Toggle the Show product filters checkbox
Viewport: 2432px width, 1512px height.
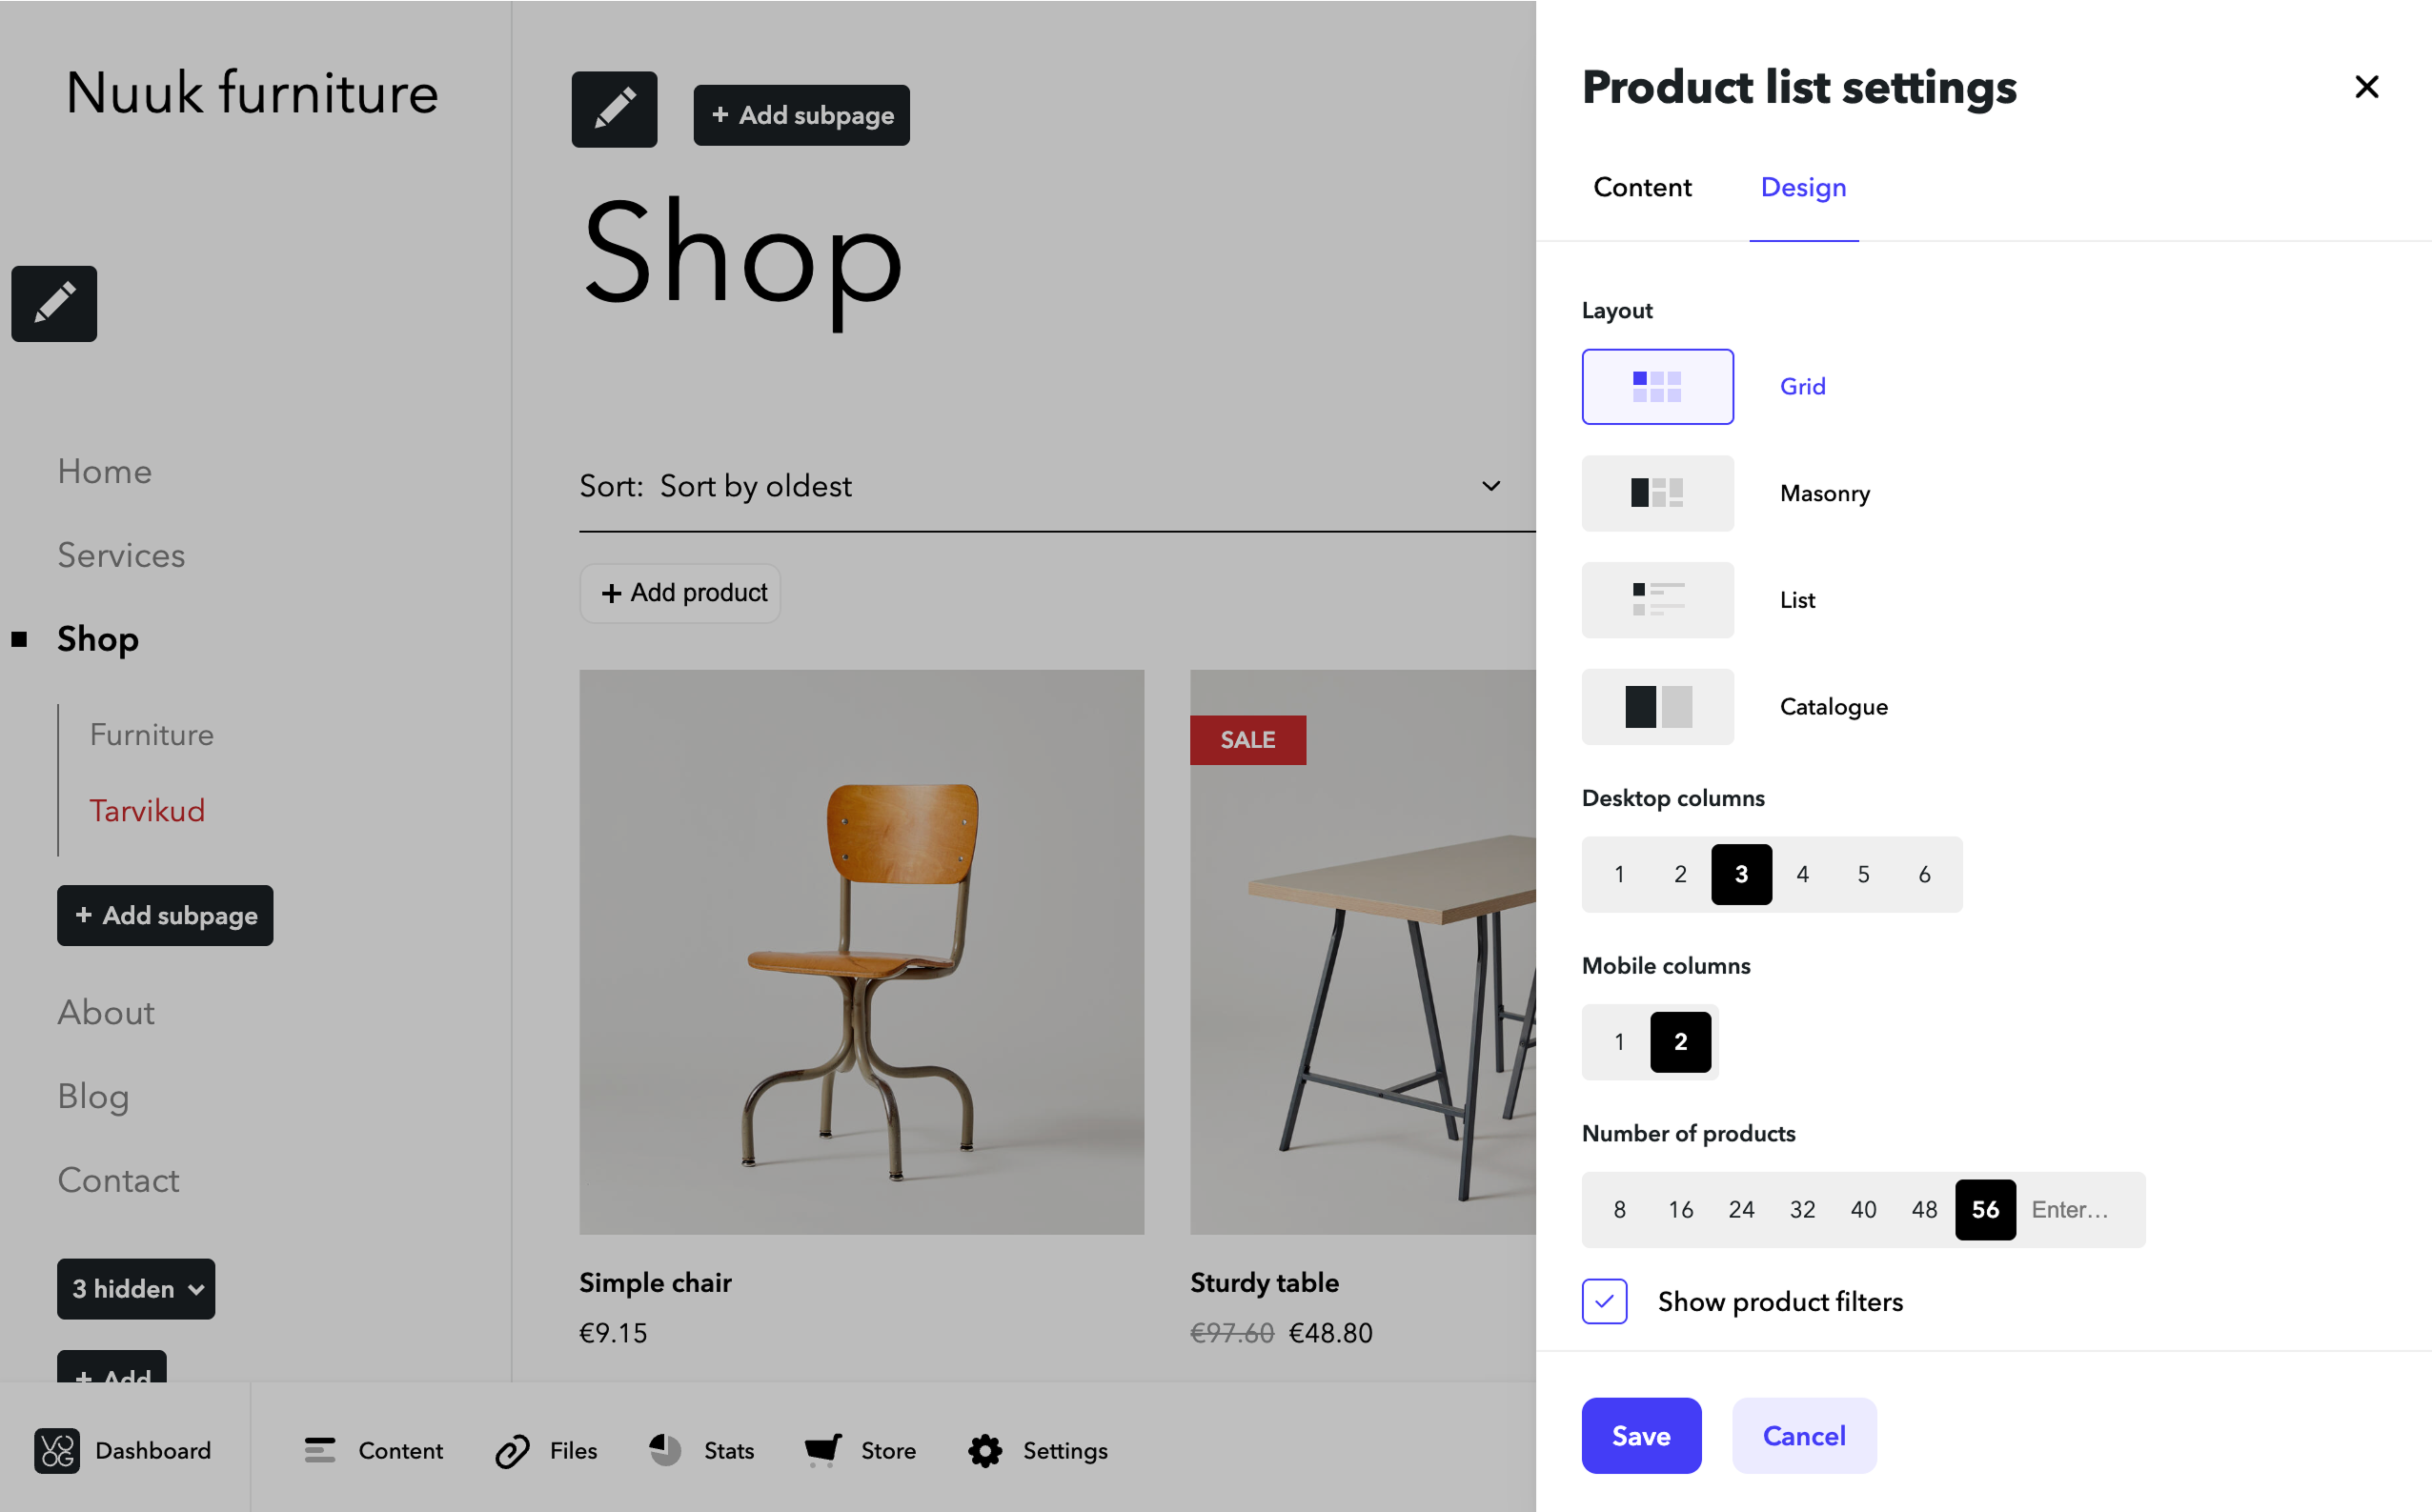click(1604, 1301)
